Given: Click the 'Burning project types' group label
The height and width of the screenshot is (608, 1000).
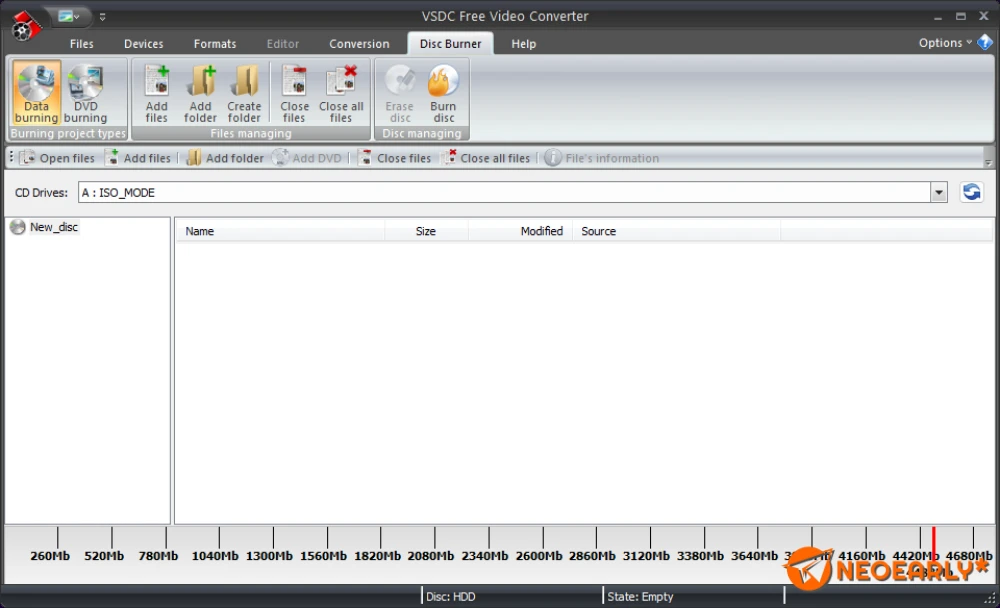Looking at the screenshot, I should pyautogui.click(x=68, y=133).
